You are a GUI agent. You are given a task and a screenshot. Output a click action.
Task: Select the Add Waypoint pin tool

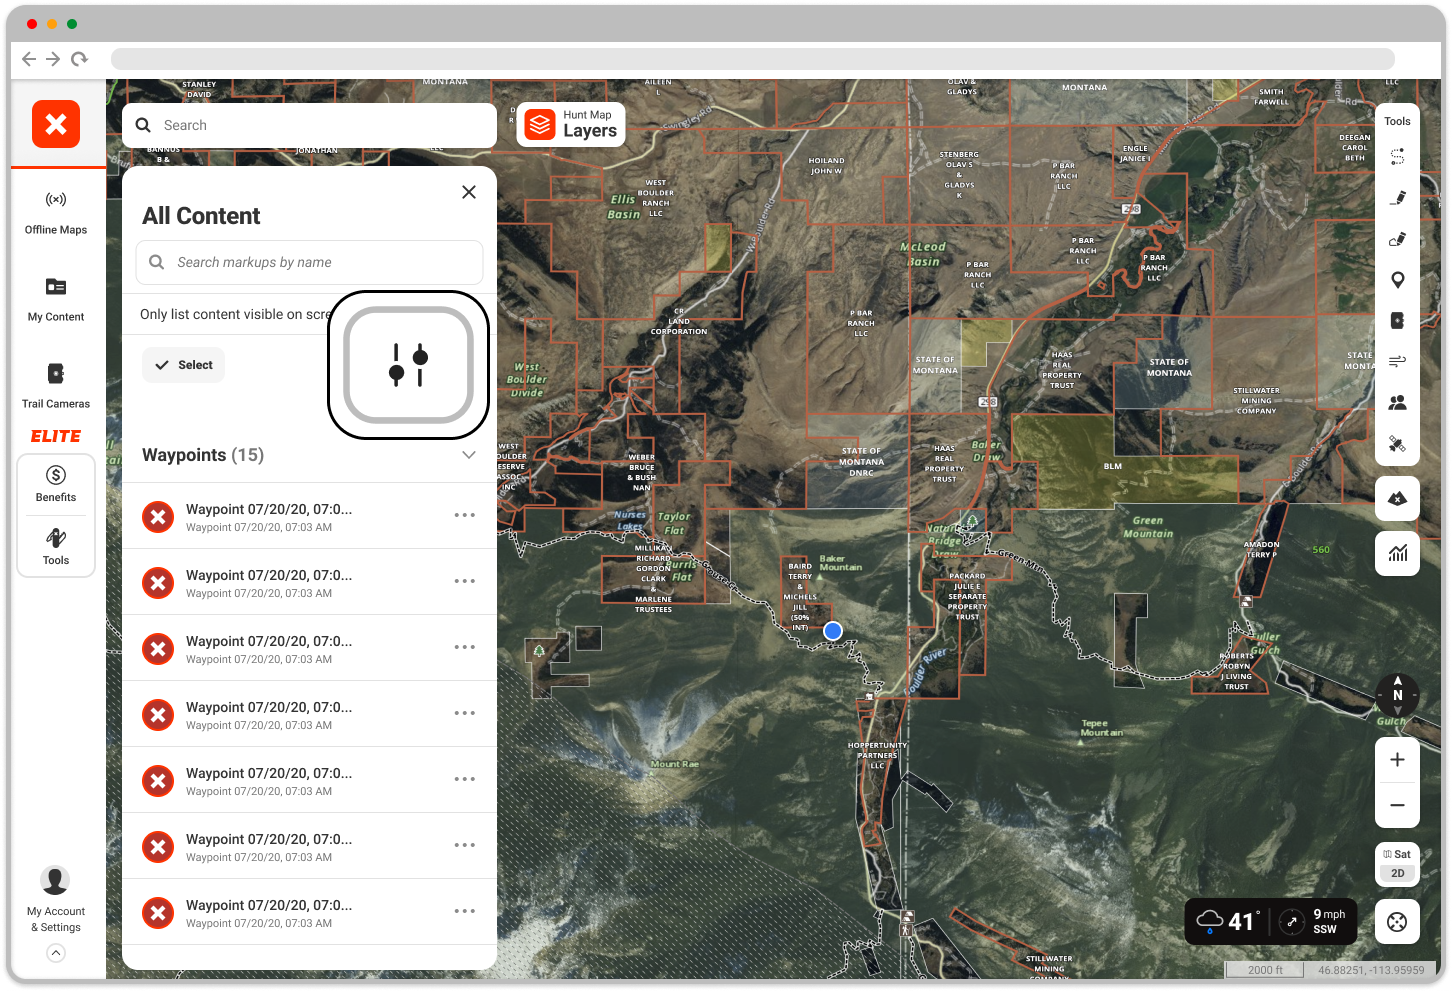tap(1398, 280)
